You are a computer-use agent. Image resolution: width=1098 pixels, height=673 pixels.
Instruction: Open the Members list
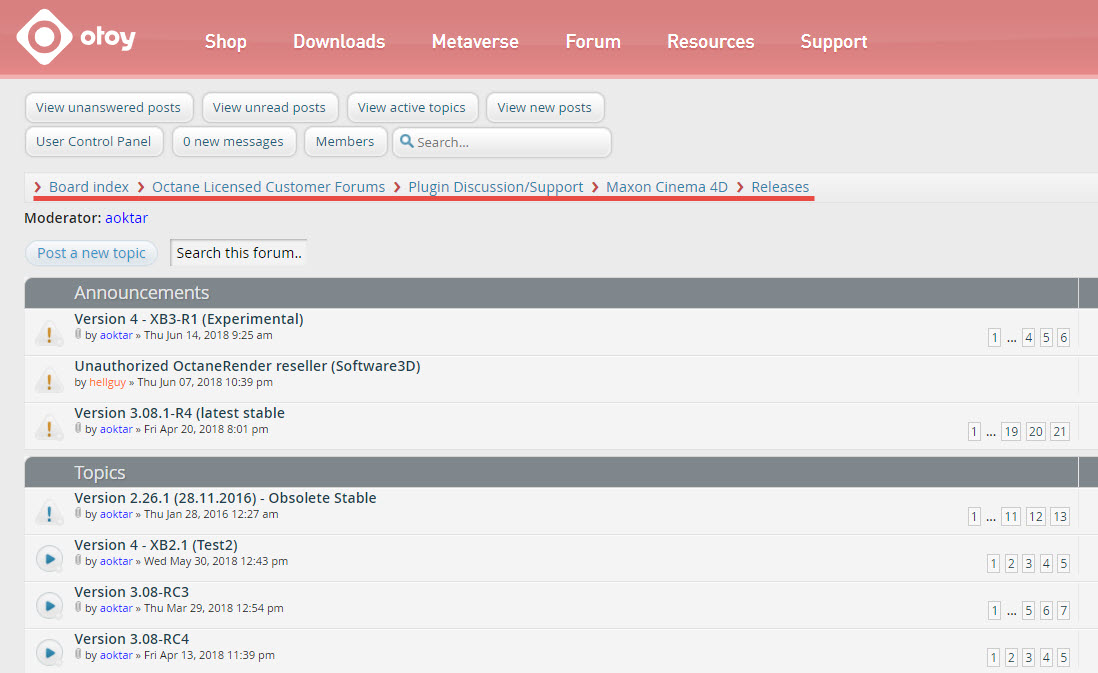pyautogui.click(x=345, y=141)
